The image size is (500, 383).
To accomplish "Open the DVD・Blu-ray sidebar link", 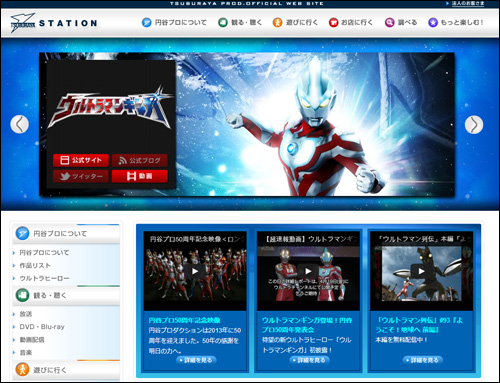I will (x=42, y=327).
